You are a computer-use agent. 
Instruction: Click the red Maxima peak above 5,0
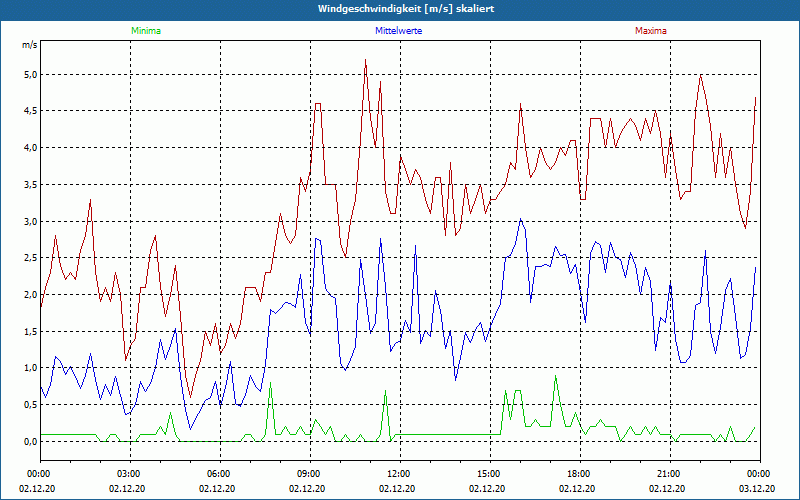(x=366, y=60)
